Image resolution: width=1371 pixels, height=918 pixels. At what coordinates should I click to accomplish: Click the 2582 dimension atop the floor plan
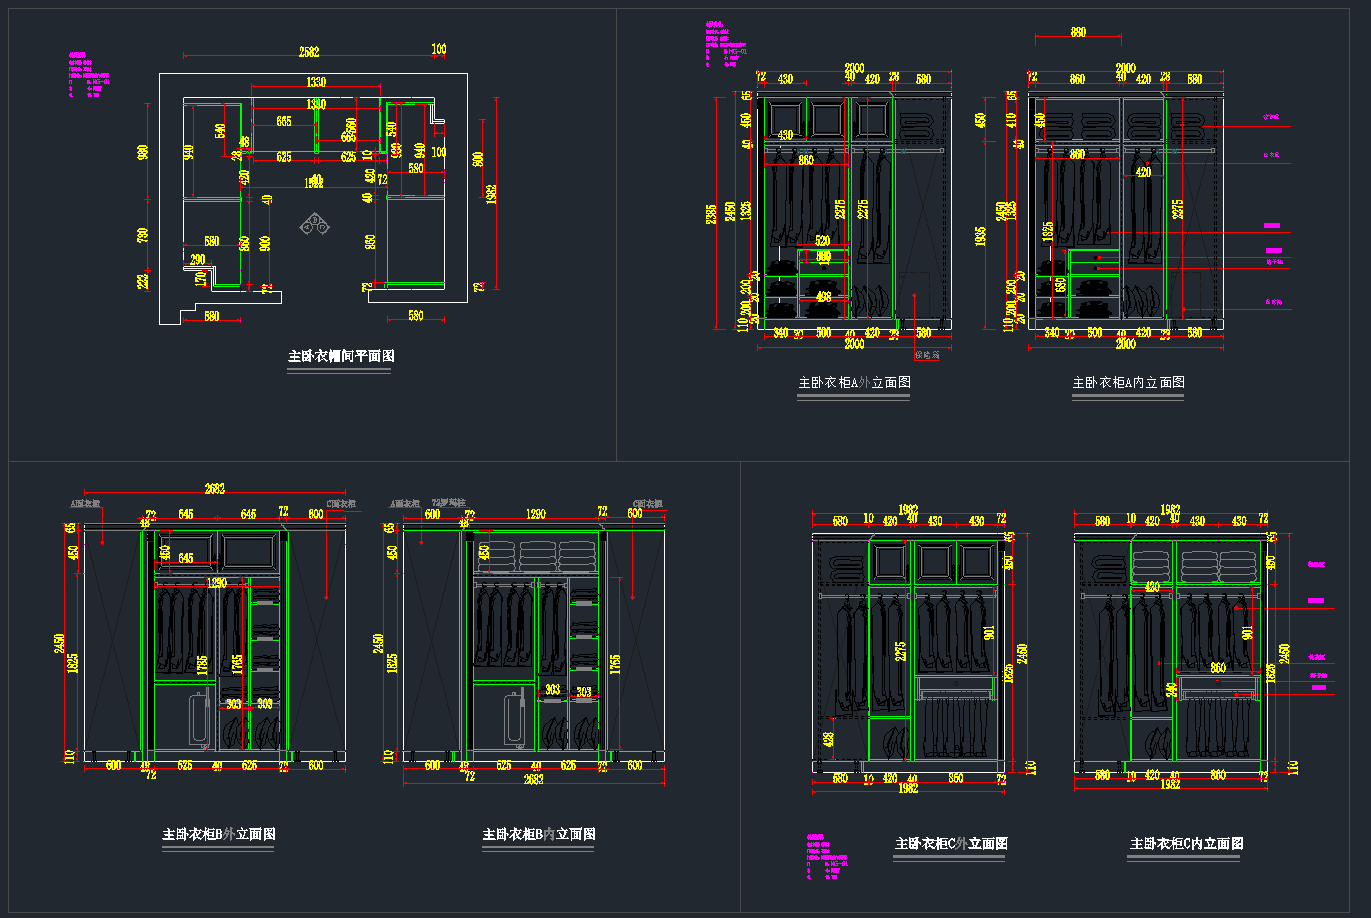310,50
